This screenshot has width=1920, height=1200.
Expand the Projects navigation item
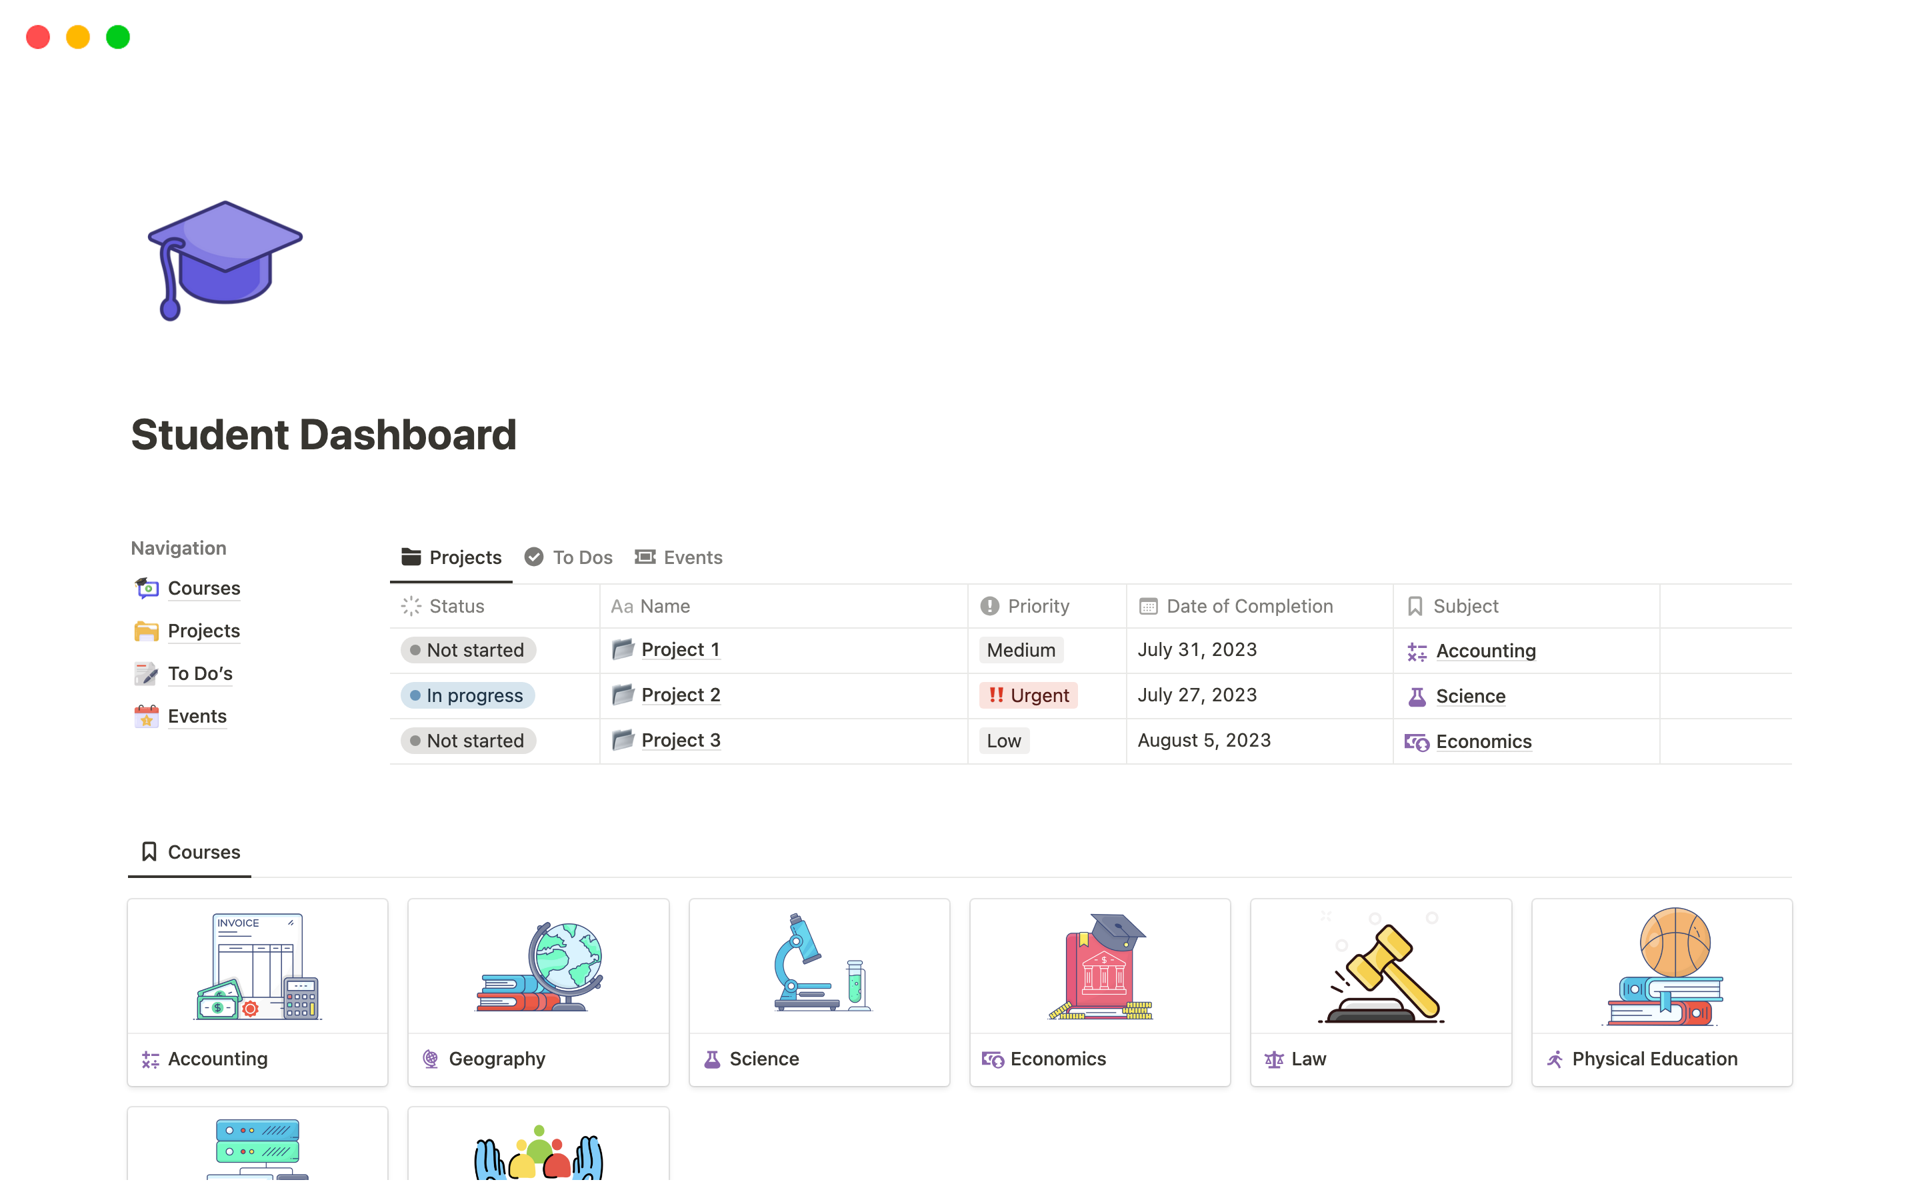click(203, 630)
